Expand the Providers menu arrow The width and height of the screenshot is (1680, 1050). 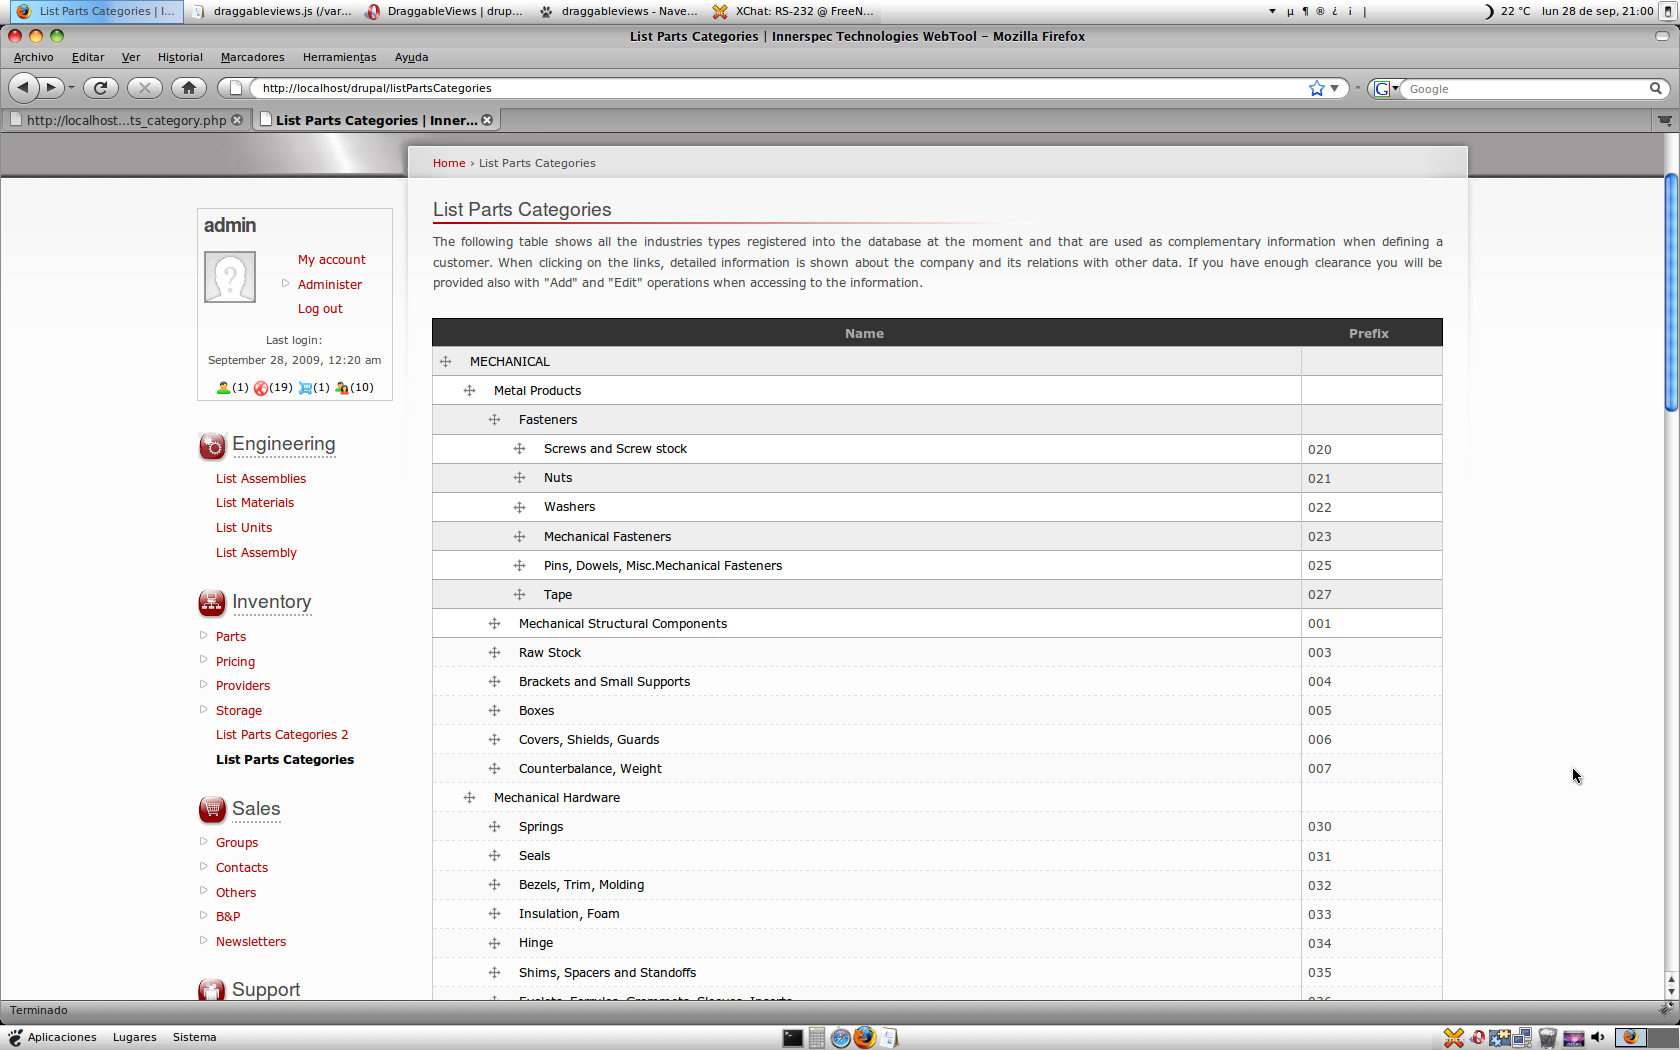[204, 685]
